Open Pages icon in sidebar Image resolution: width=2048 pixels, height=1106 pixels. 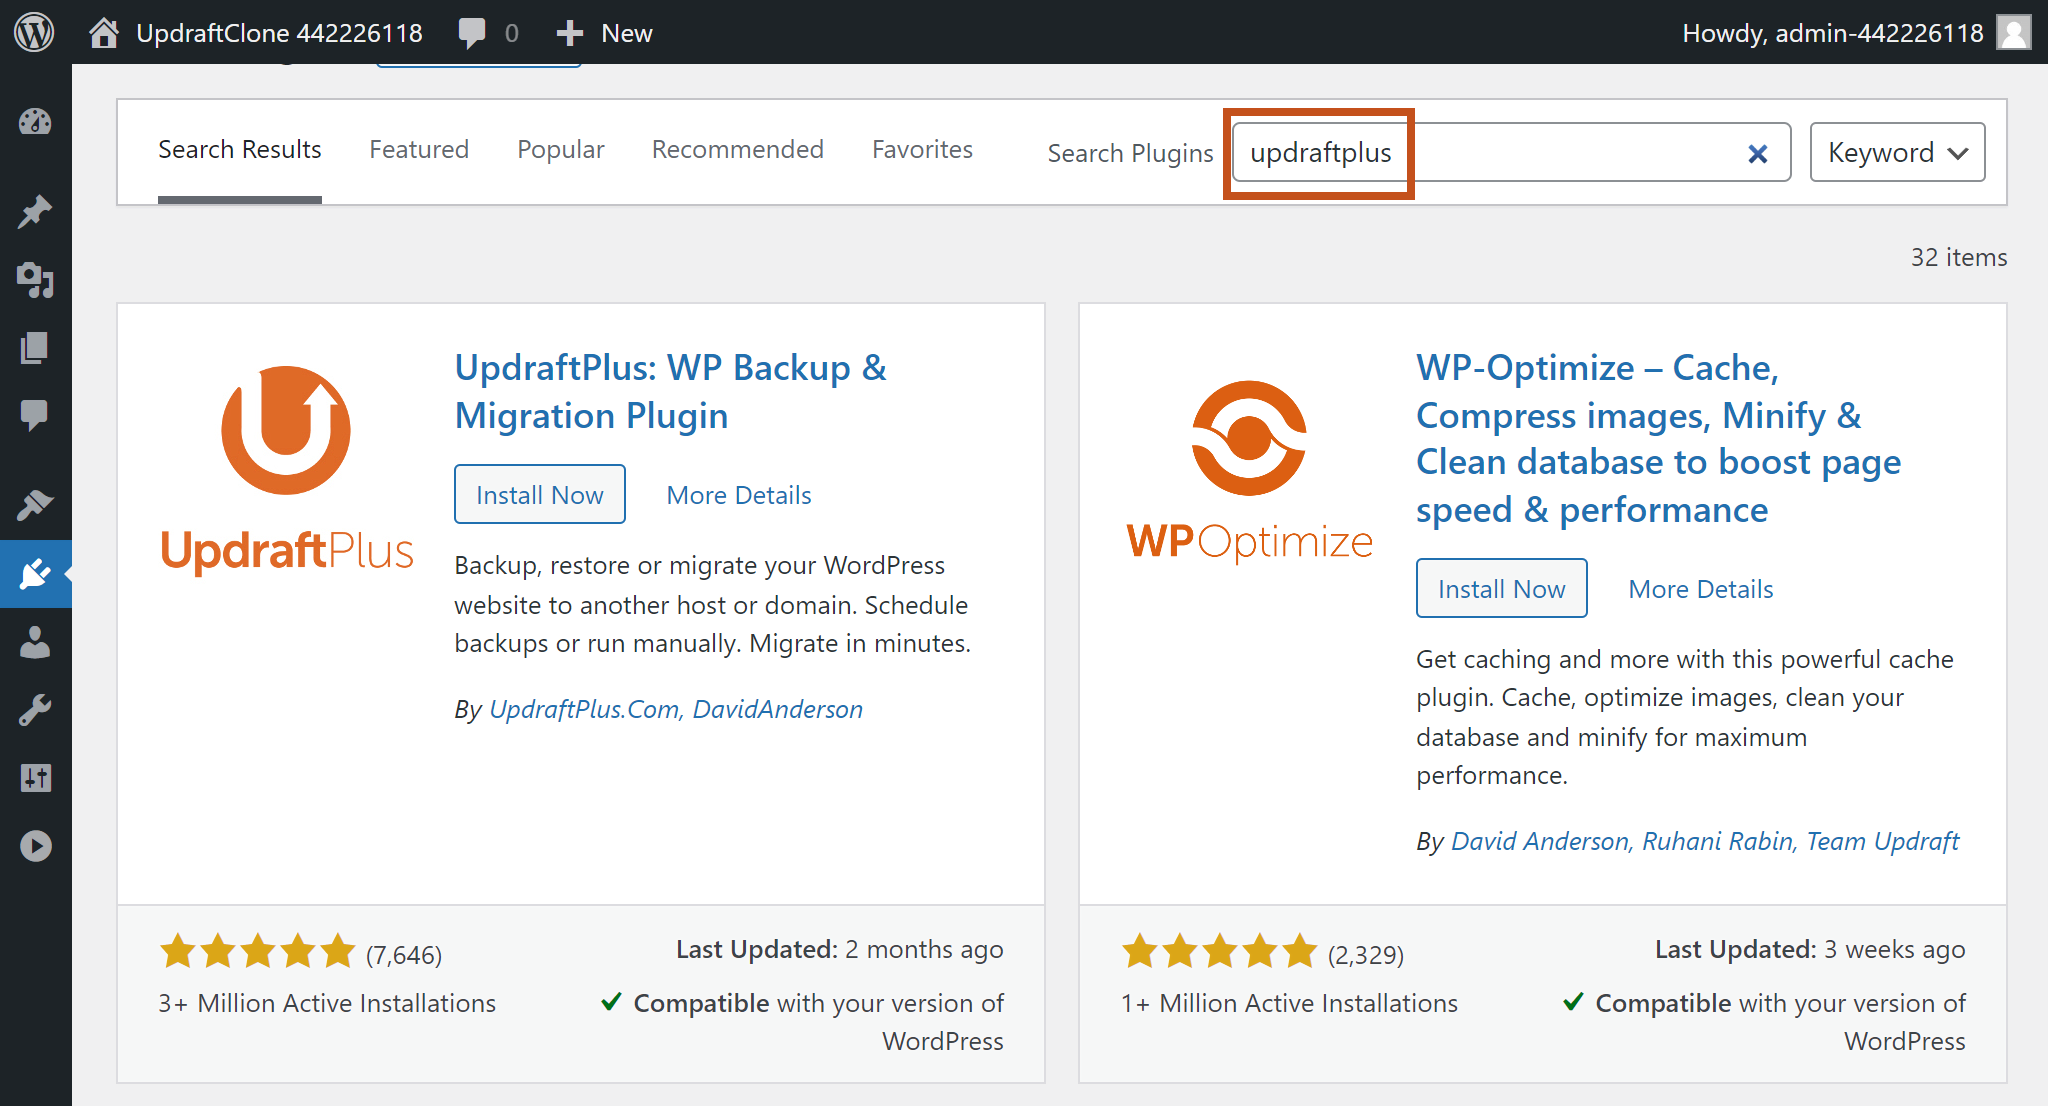pyautogui.click(x=36, y=347)
